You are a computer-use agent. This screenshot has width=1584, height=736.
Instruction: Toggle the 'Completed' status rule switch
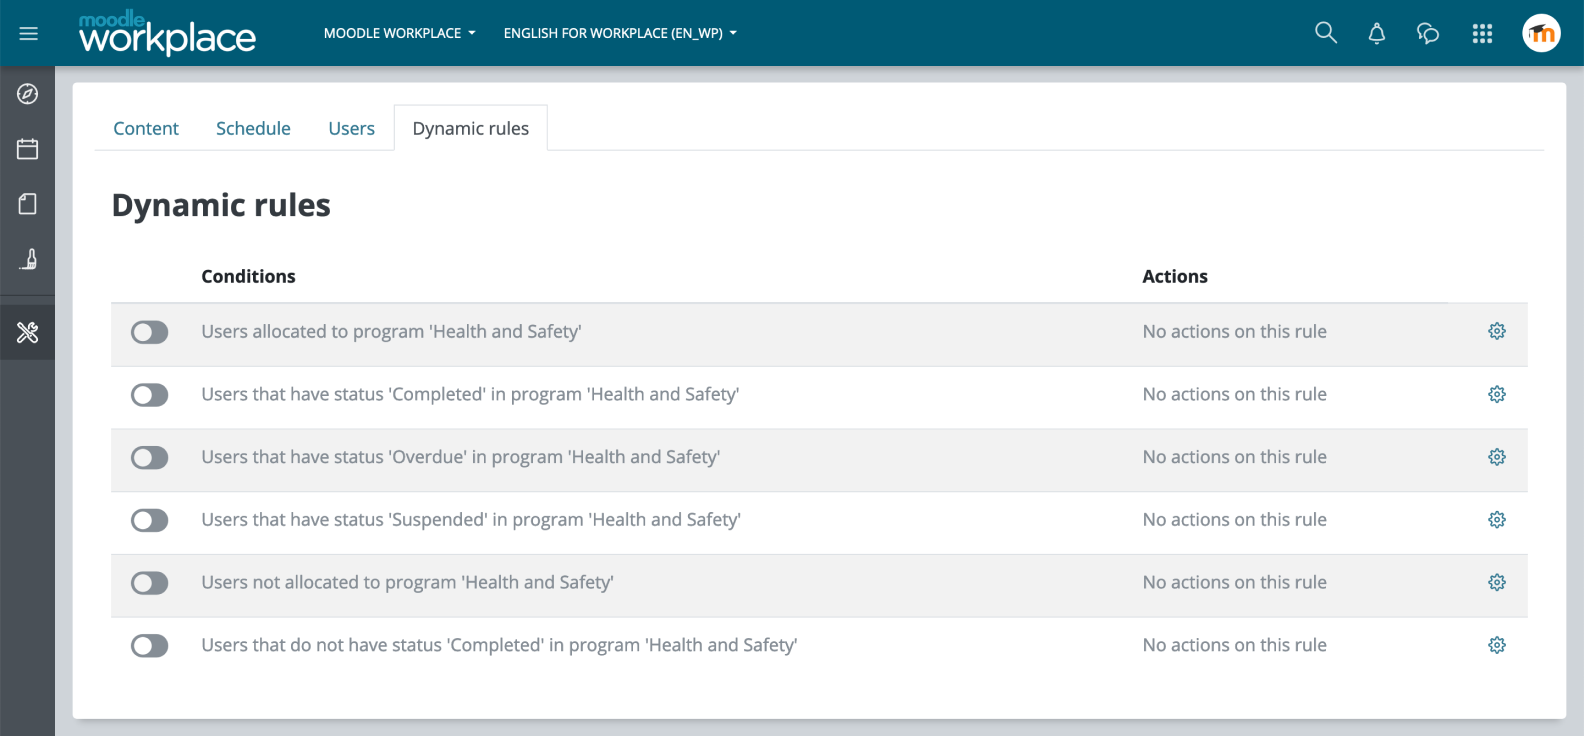[x=149, y=395]
